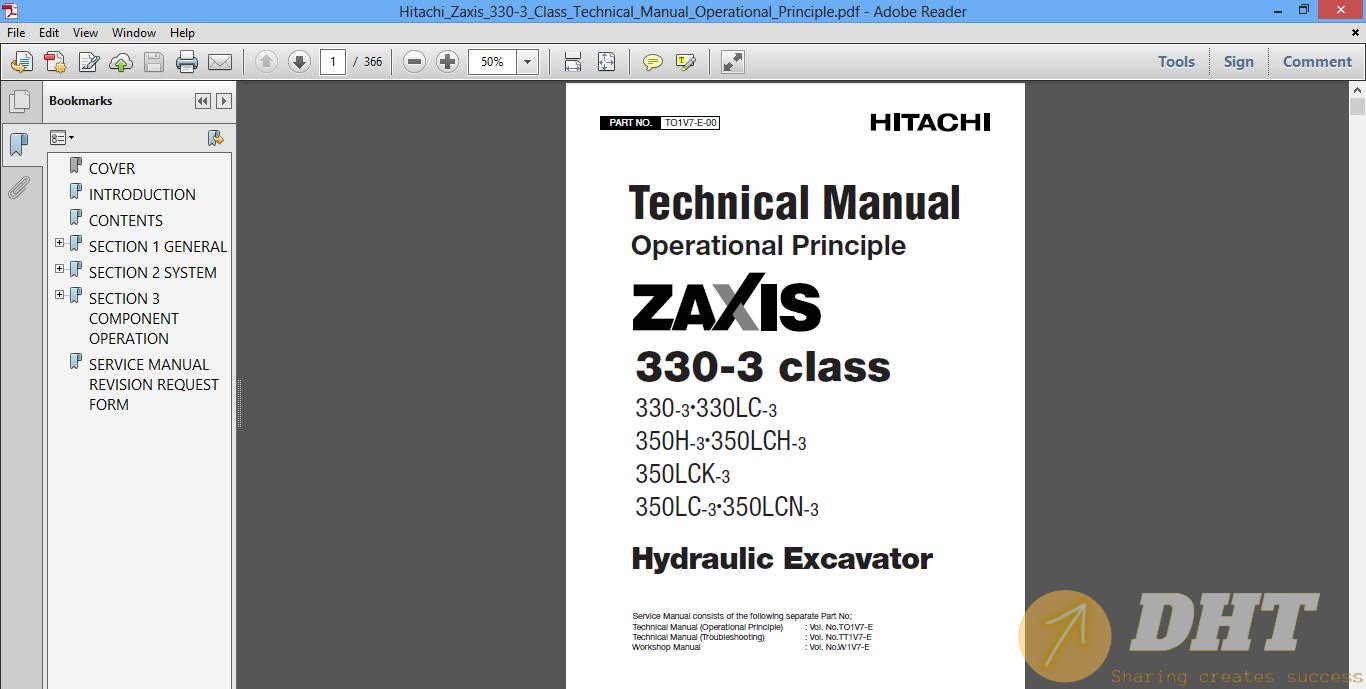Open the View menu
The height and width of the screenshot is (689, 1366).
click(x=85, y=32)
